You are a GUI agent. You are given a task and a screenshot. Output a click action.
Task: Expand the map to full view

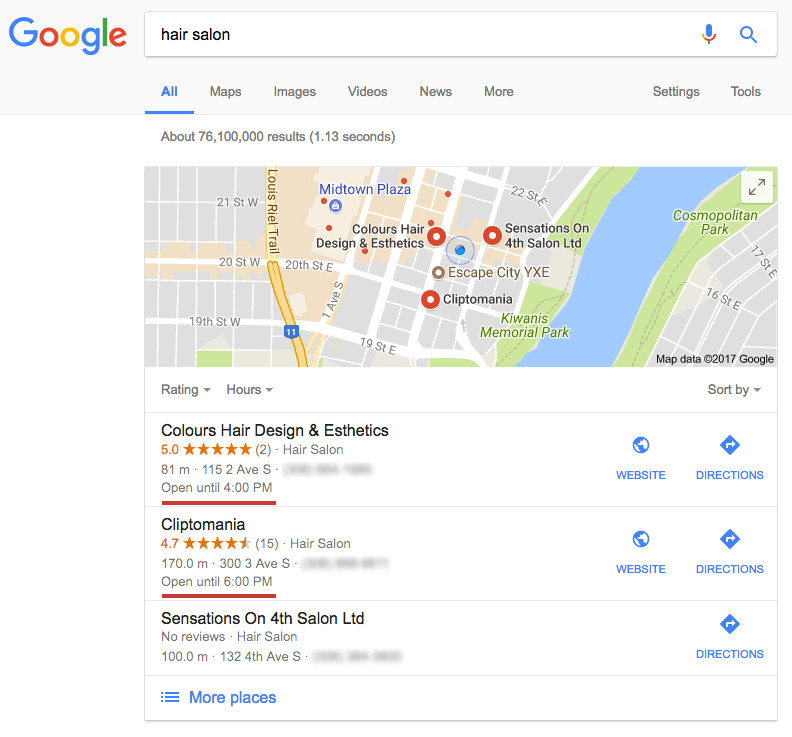pos(756,187)
